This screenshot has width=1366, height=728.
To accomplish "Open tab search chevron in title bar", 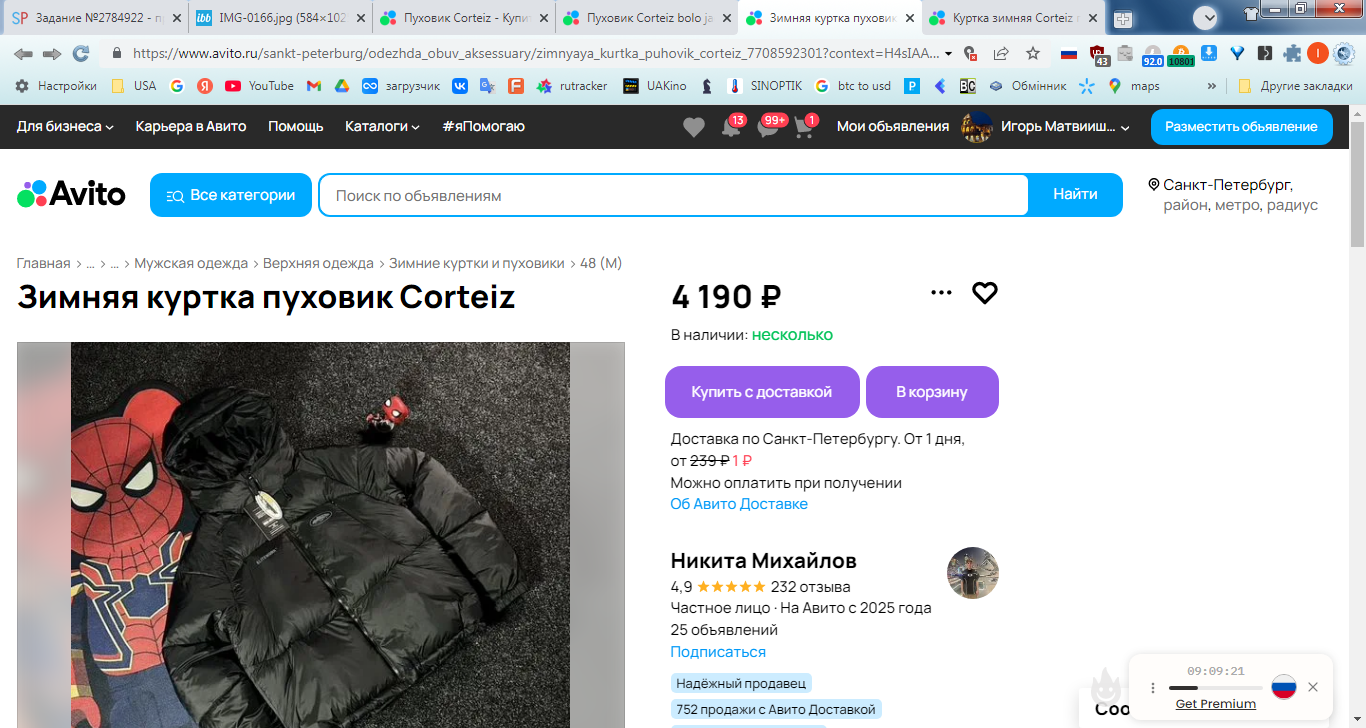I will 1205,17.
